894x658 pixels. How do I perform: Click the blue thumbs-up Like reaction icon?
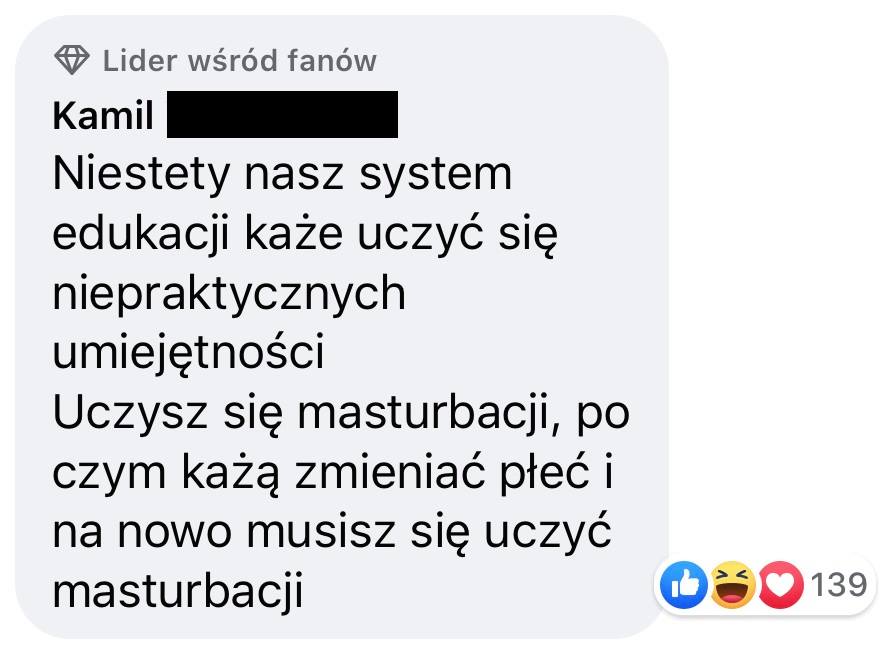(684, 584)
